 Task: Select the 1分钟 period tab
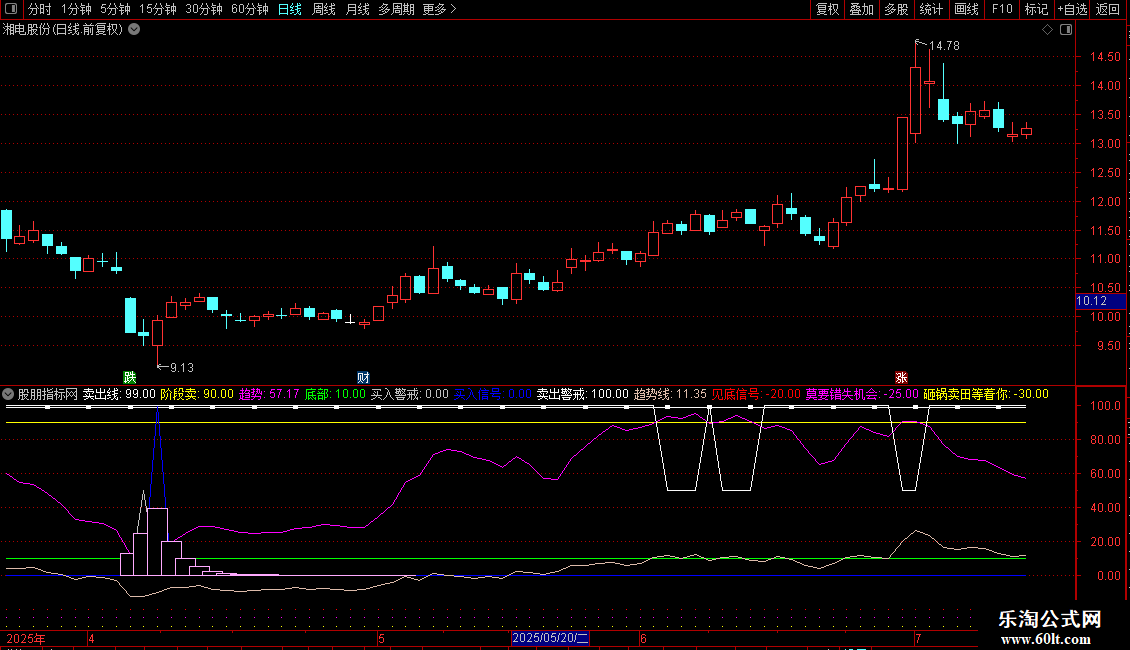[x=76, y=9]
